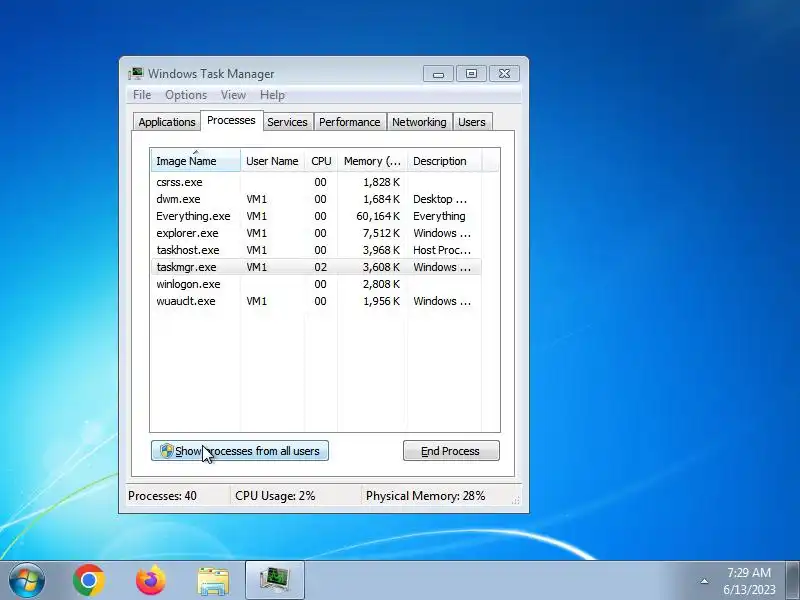Select the wuauclt.exe process

click(x=316, y=301)
